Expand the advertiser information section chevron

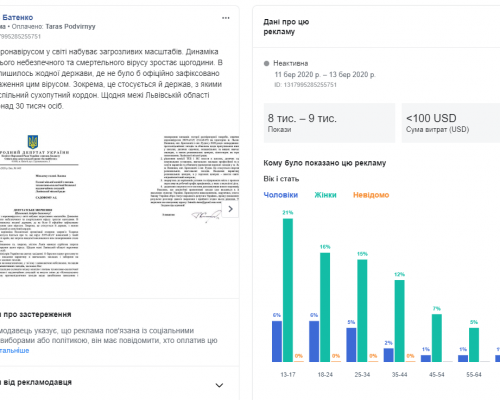coord(219,385)
